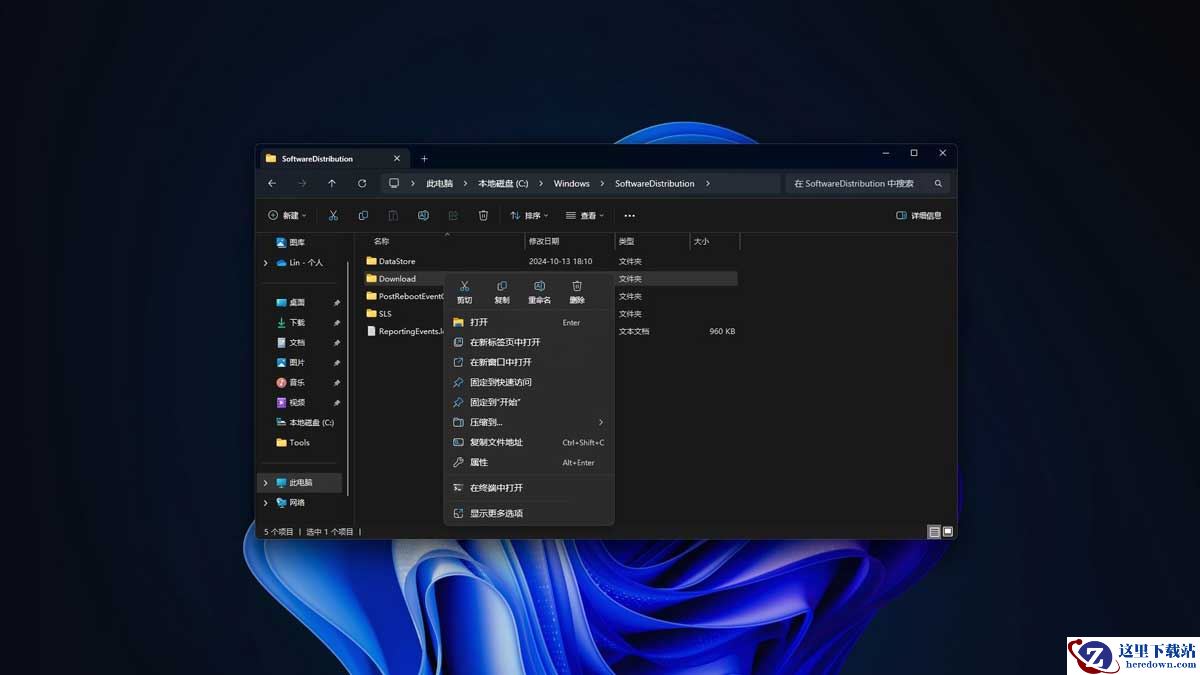Sort by the 修改日期 column header
Viewport: 1200px width, 675px height.
coord(544,241)
